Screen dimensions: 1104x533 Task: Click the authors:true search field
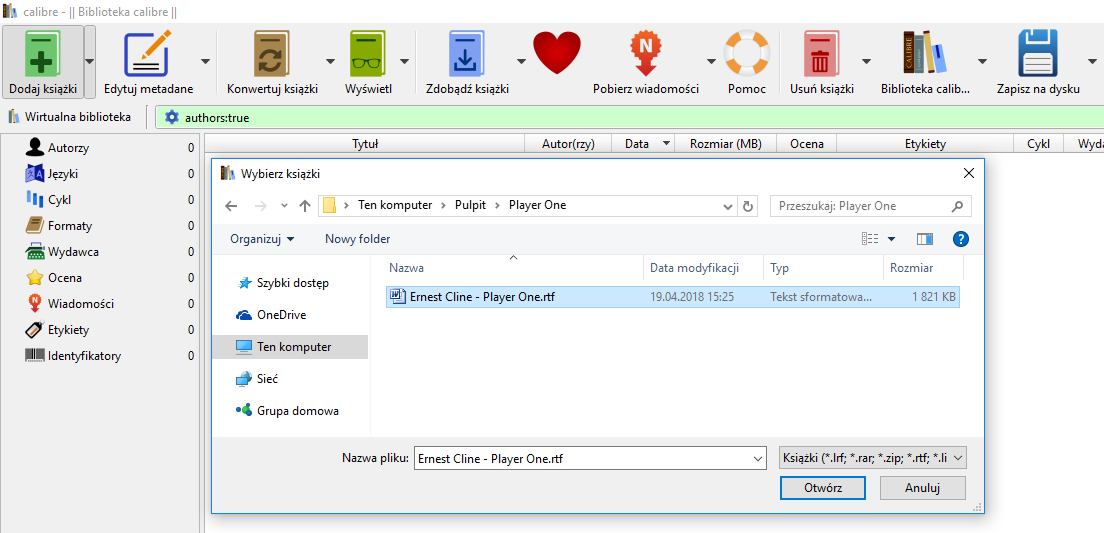629,118
